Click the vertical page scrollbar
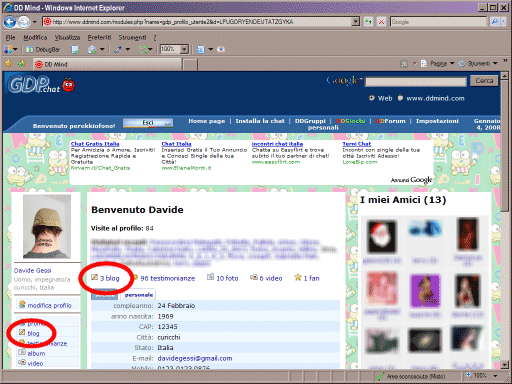The width and height of the screenshot is (512, 384). tap(505, 220)
